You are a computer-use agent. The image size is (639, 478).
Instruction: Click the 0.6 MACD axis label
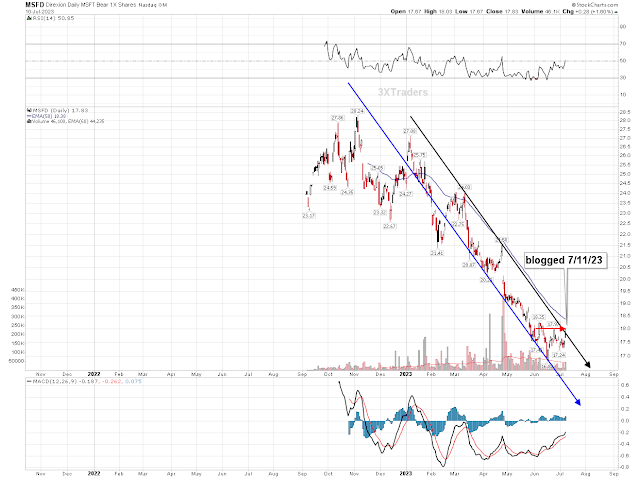coord(625,385)
